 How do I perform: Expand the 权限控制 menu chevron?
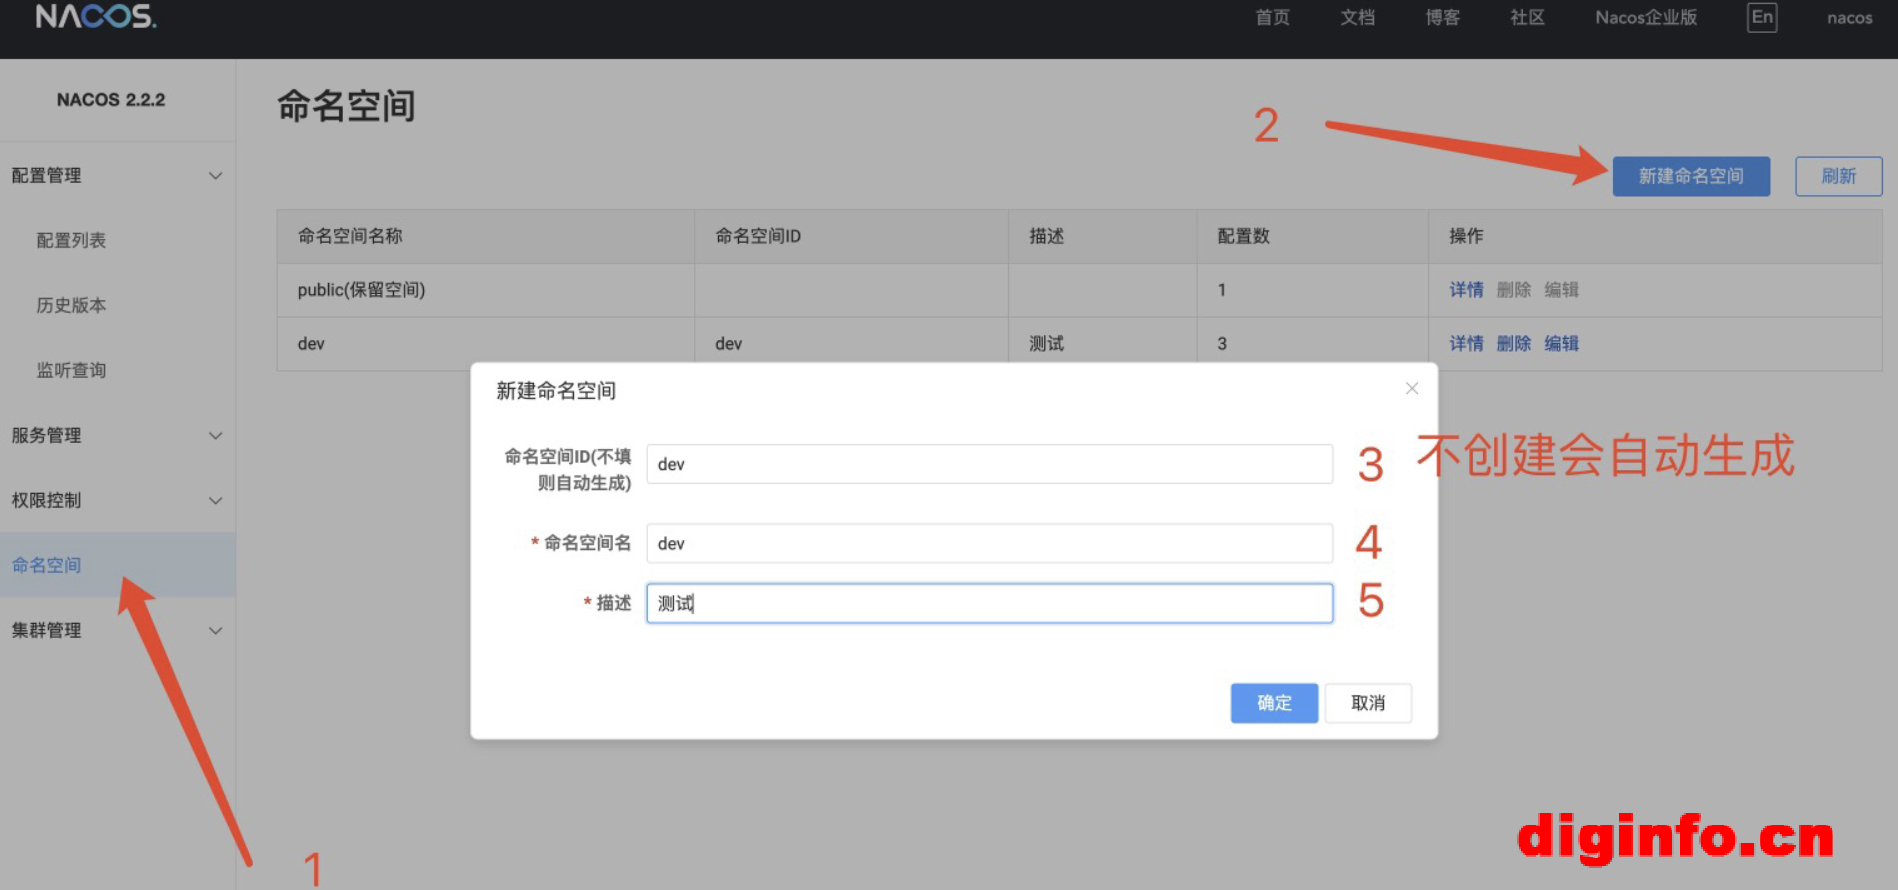(215, 501)
